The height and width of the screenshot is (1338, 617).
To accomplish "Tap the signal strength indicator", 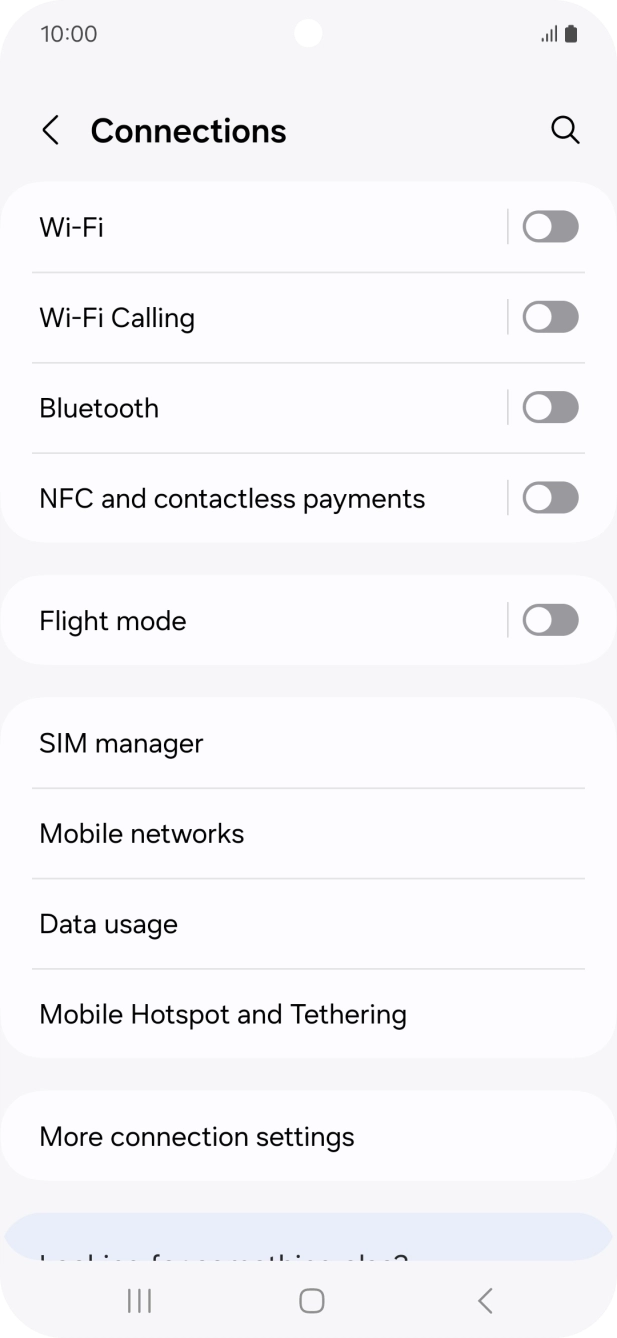I will pyautogui.click(x=548, y=33).
